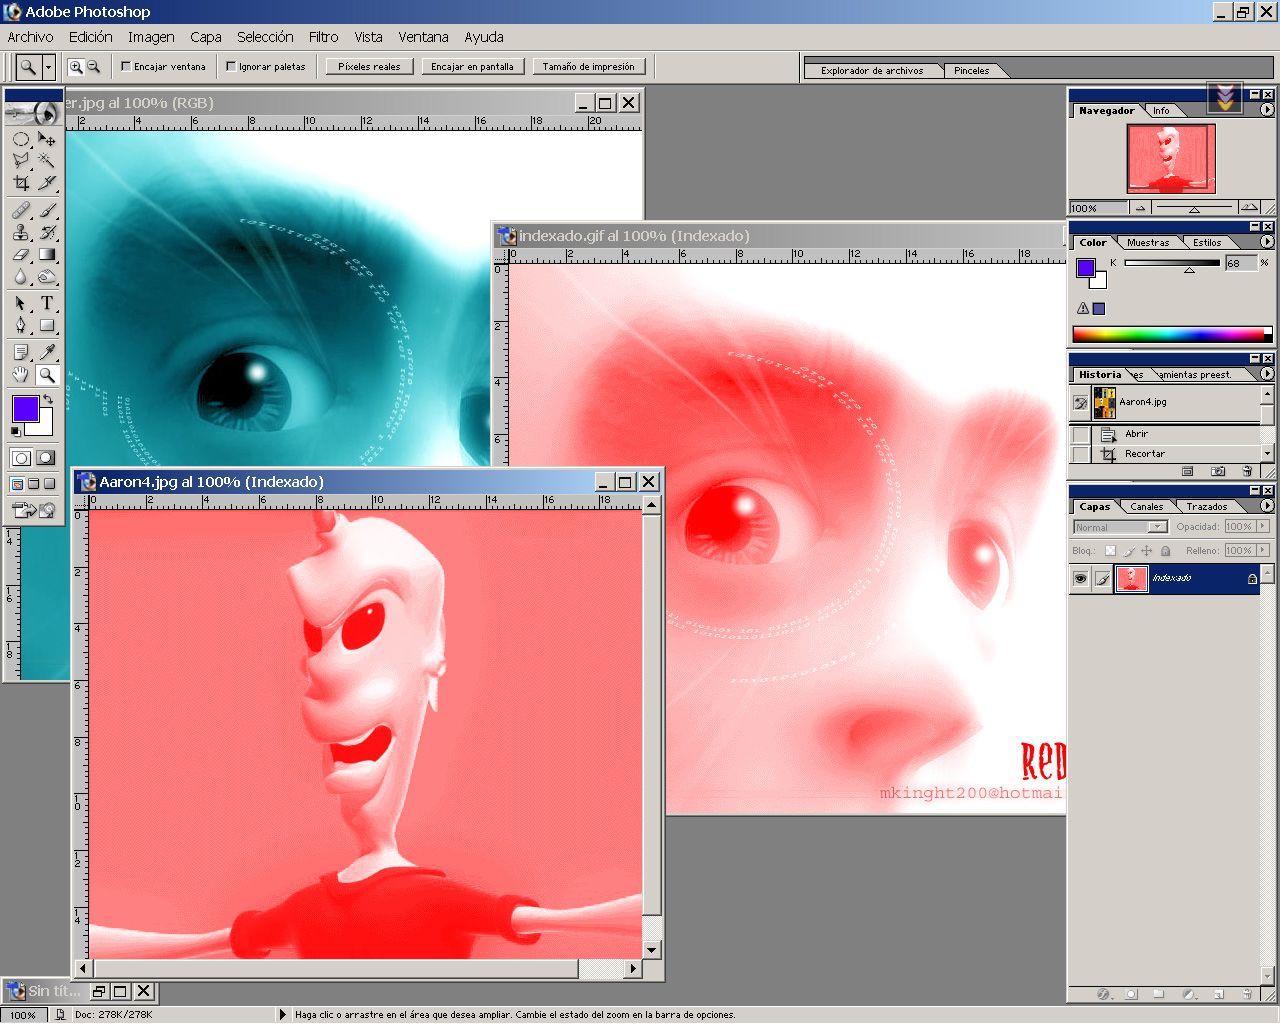1280x1024 pixels.
Task: Select the Move tool in the toolbox
Action: 47,139
